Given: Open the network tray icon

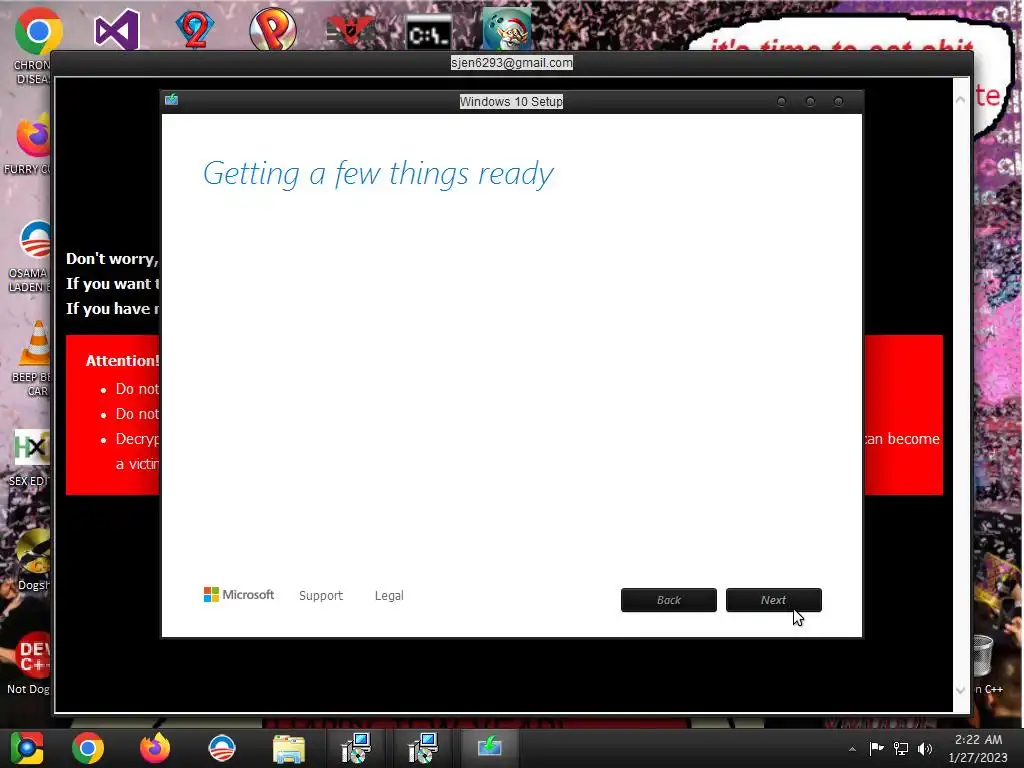Looking at the screenshot, I should (x=901, y=748).
